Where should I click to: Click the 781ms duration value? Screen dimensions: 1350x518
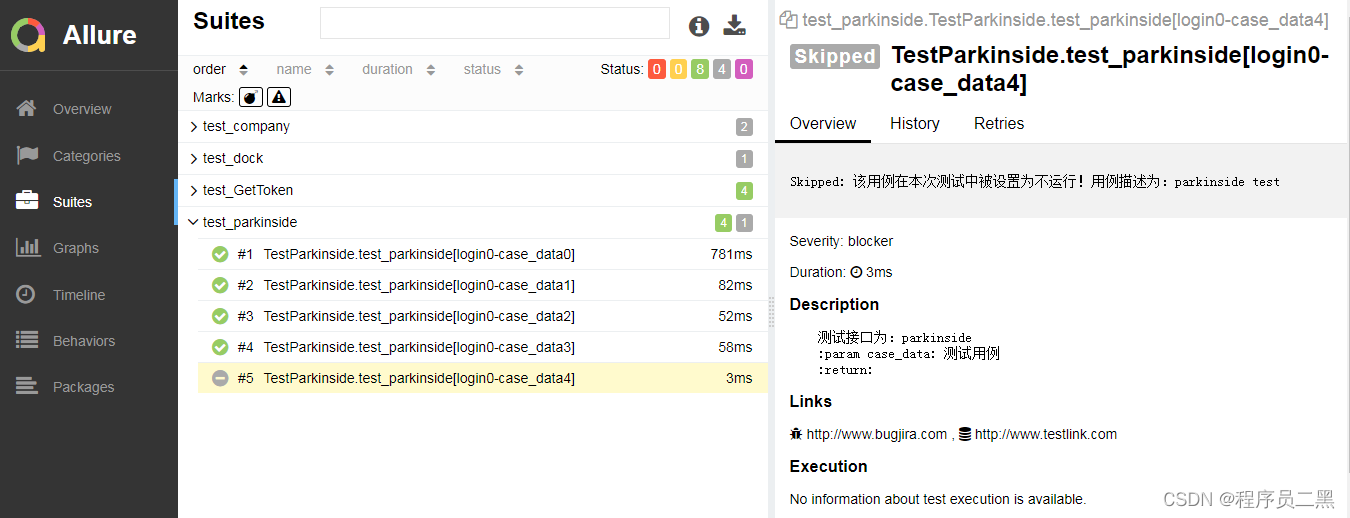[731, 254]
